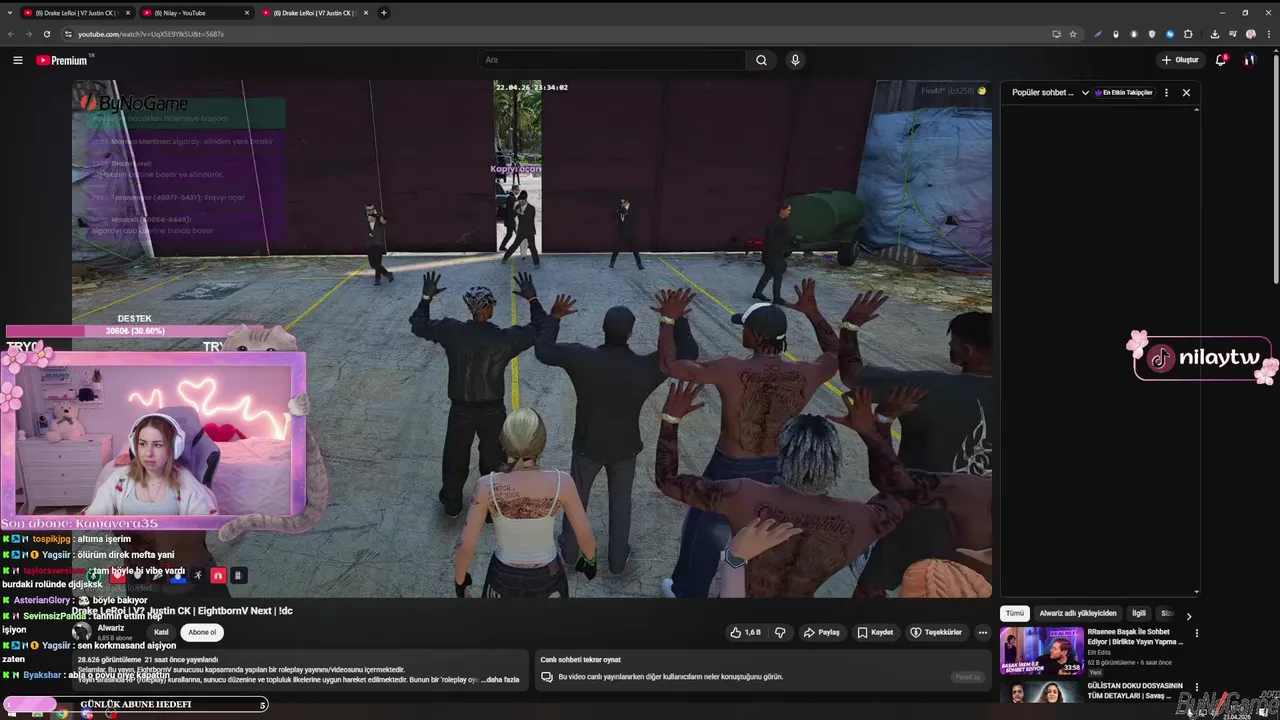Viewport: 1280px width, 720px height.
Task: Open the media control toolbar icon
Action: tap(1232, 34)
